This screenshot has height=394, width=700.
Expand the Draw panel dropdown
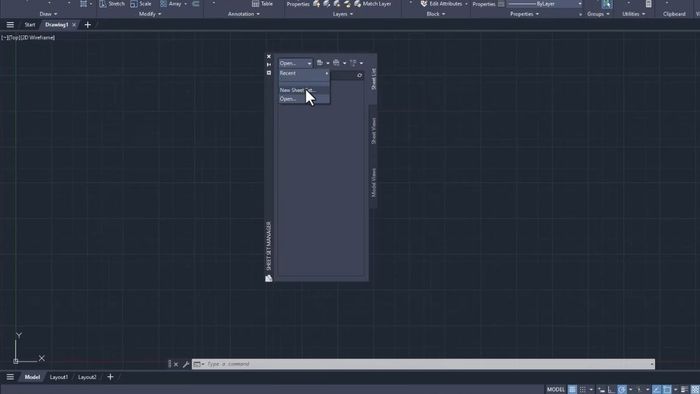click(48, 14)
